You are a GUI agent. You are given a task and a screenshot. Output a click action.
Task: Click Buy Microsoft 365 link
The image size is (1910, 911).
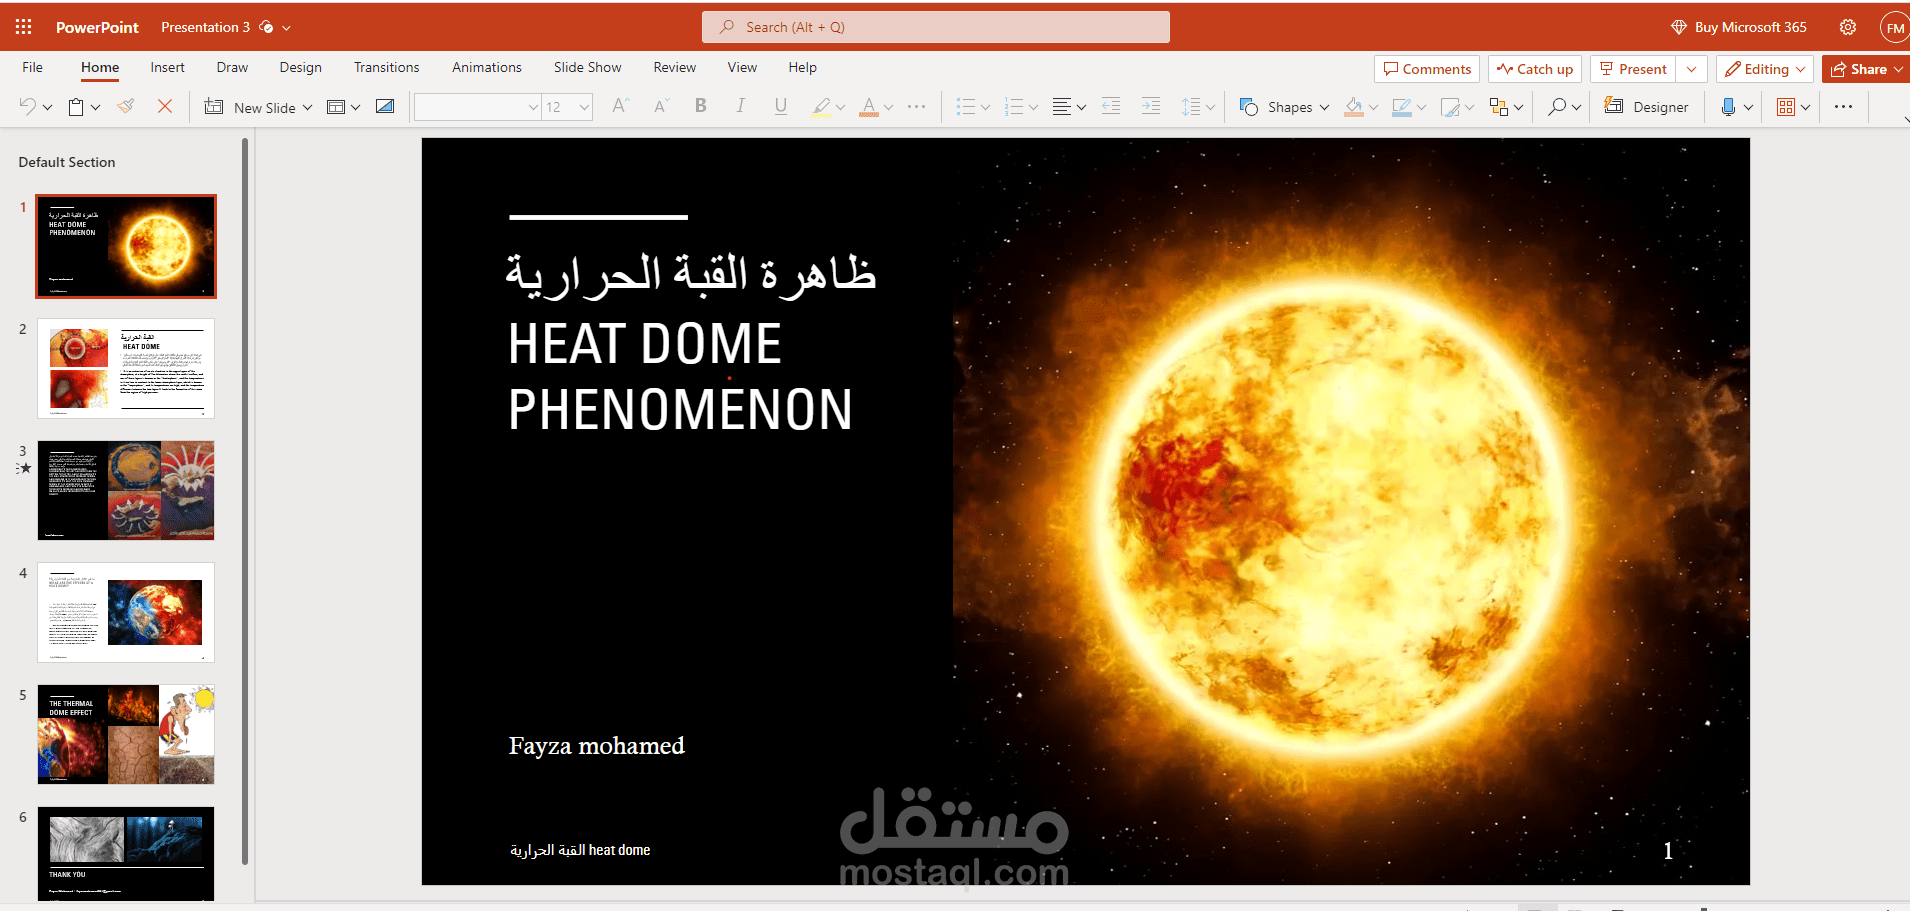pyautogui.click(x=1739, y=27)
